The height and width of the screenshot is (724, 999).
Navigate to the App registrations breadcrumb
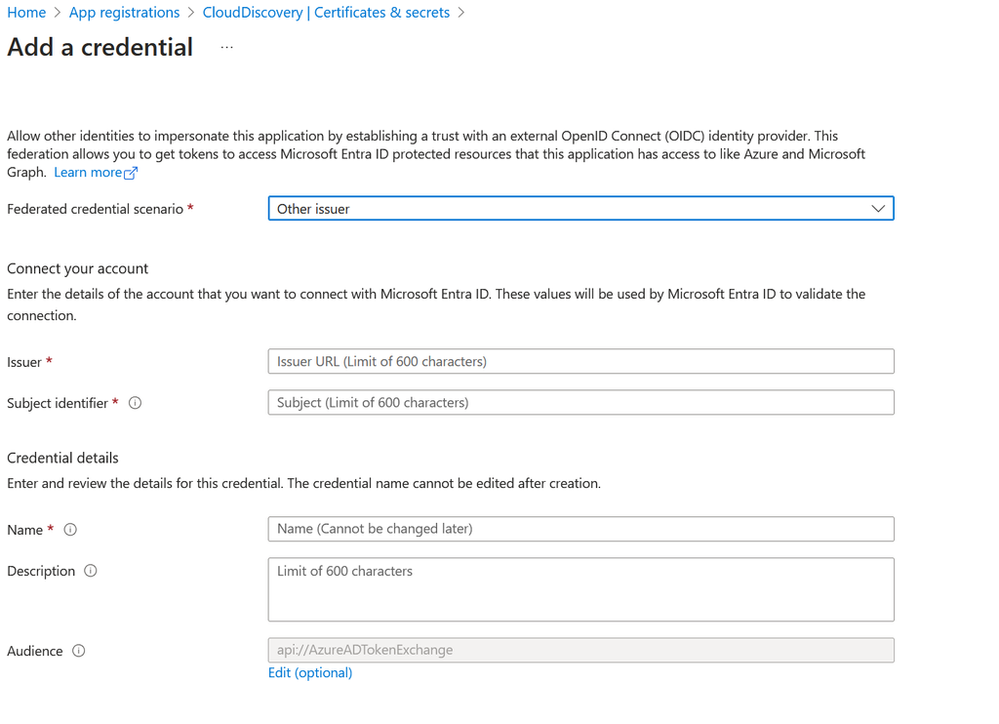pos(124,13)
